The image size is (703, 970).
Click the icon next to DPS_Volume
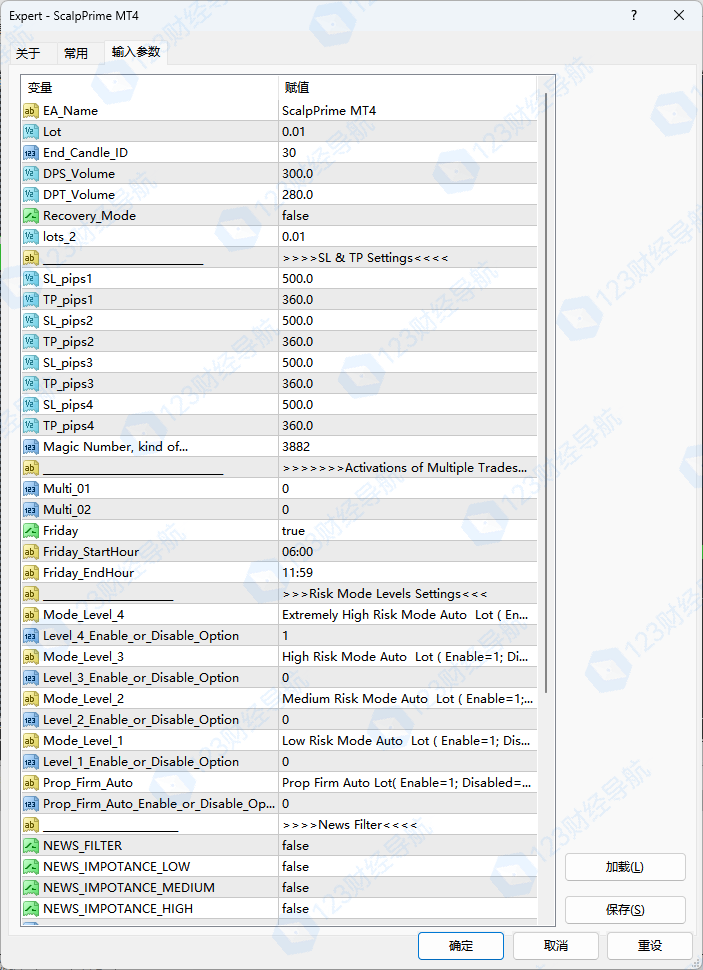pyautogui.click(x=31, y=174)
